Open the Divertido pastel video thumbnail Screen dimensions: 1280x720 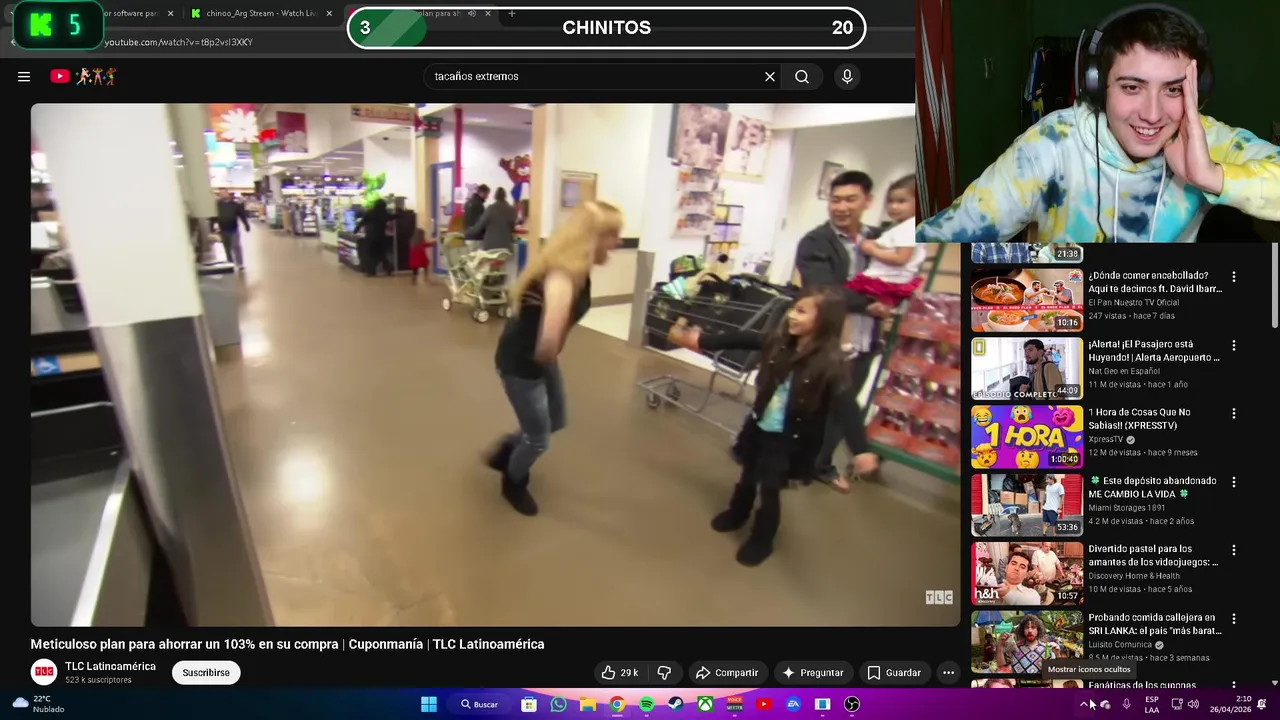(1027, 573)
